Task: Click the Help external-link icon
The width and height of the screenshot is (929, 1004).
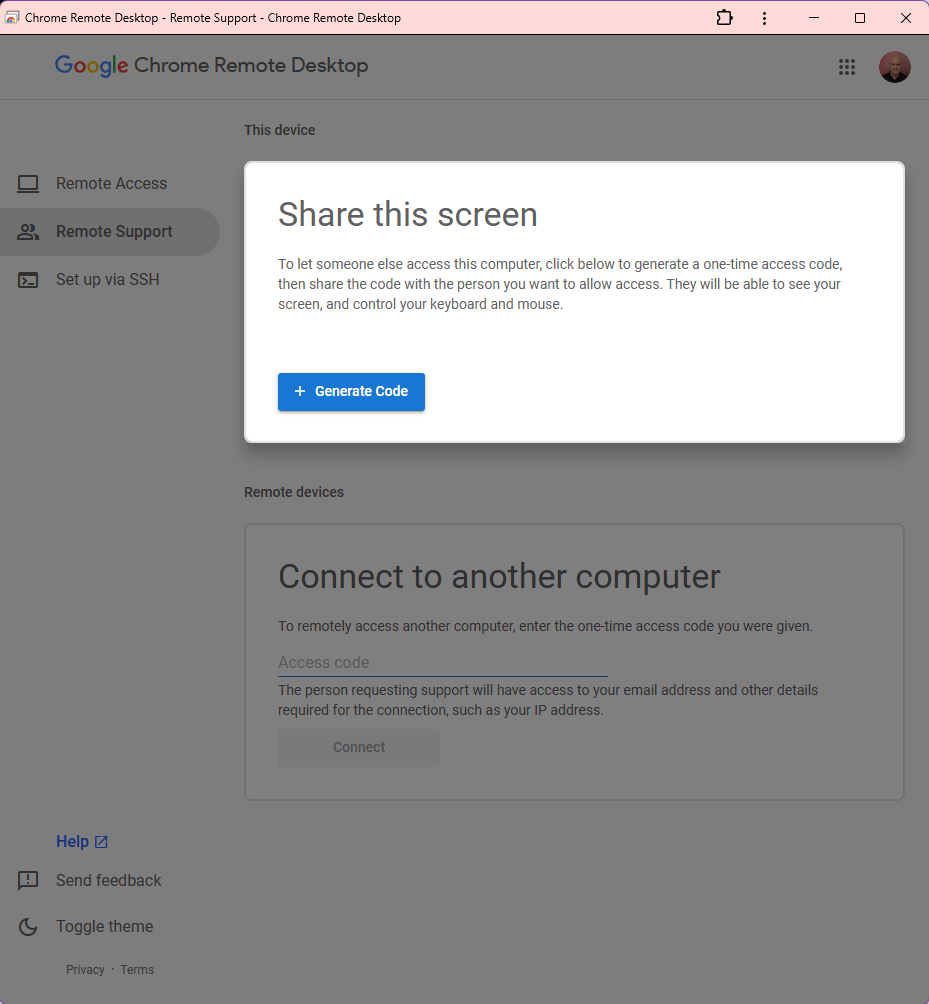Action: coord(101,842)
